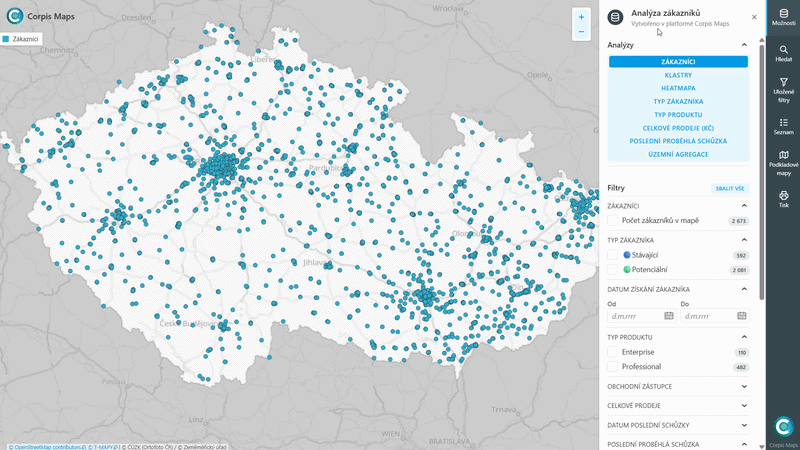This screenshot has width=800, height=450.
Task: Expand the CELKOVÉ PRODEJE filter
Action: tap(744, 406)
